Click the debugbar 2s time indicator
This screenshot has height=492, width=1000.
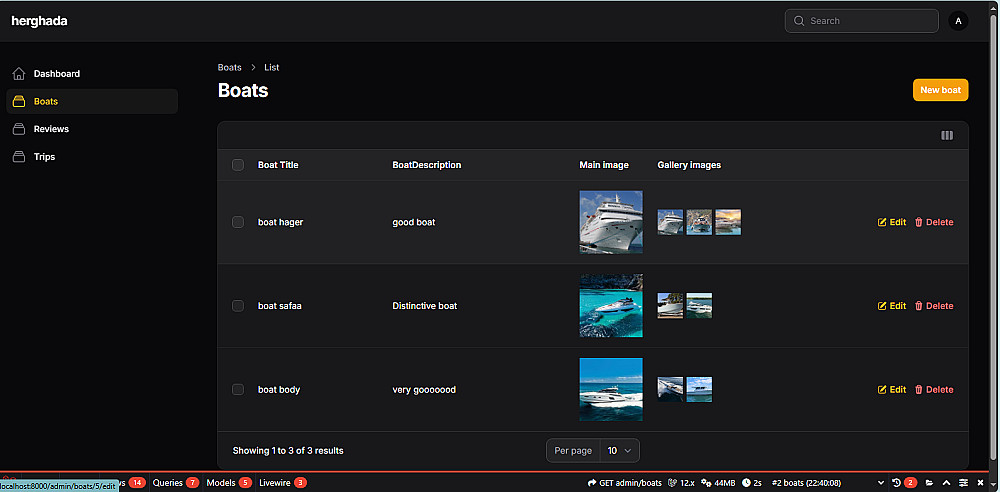coord(752,483)
